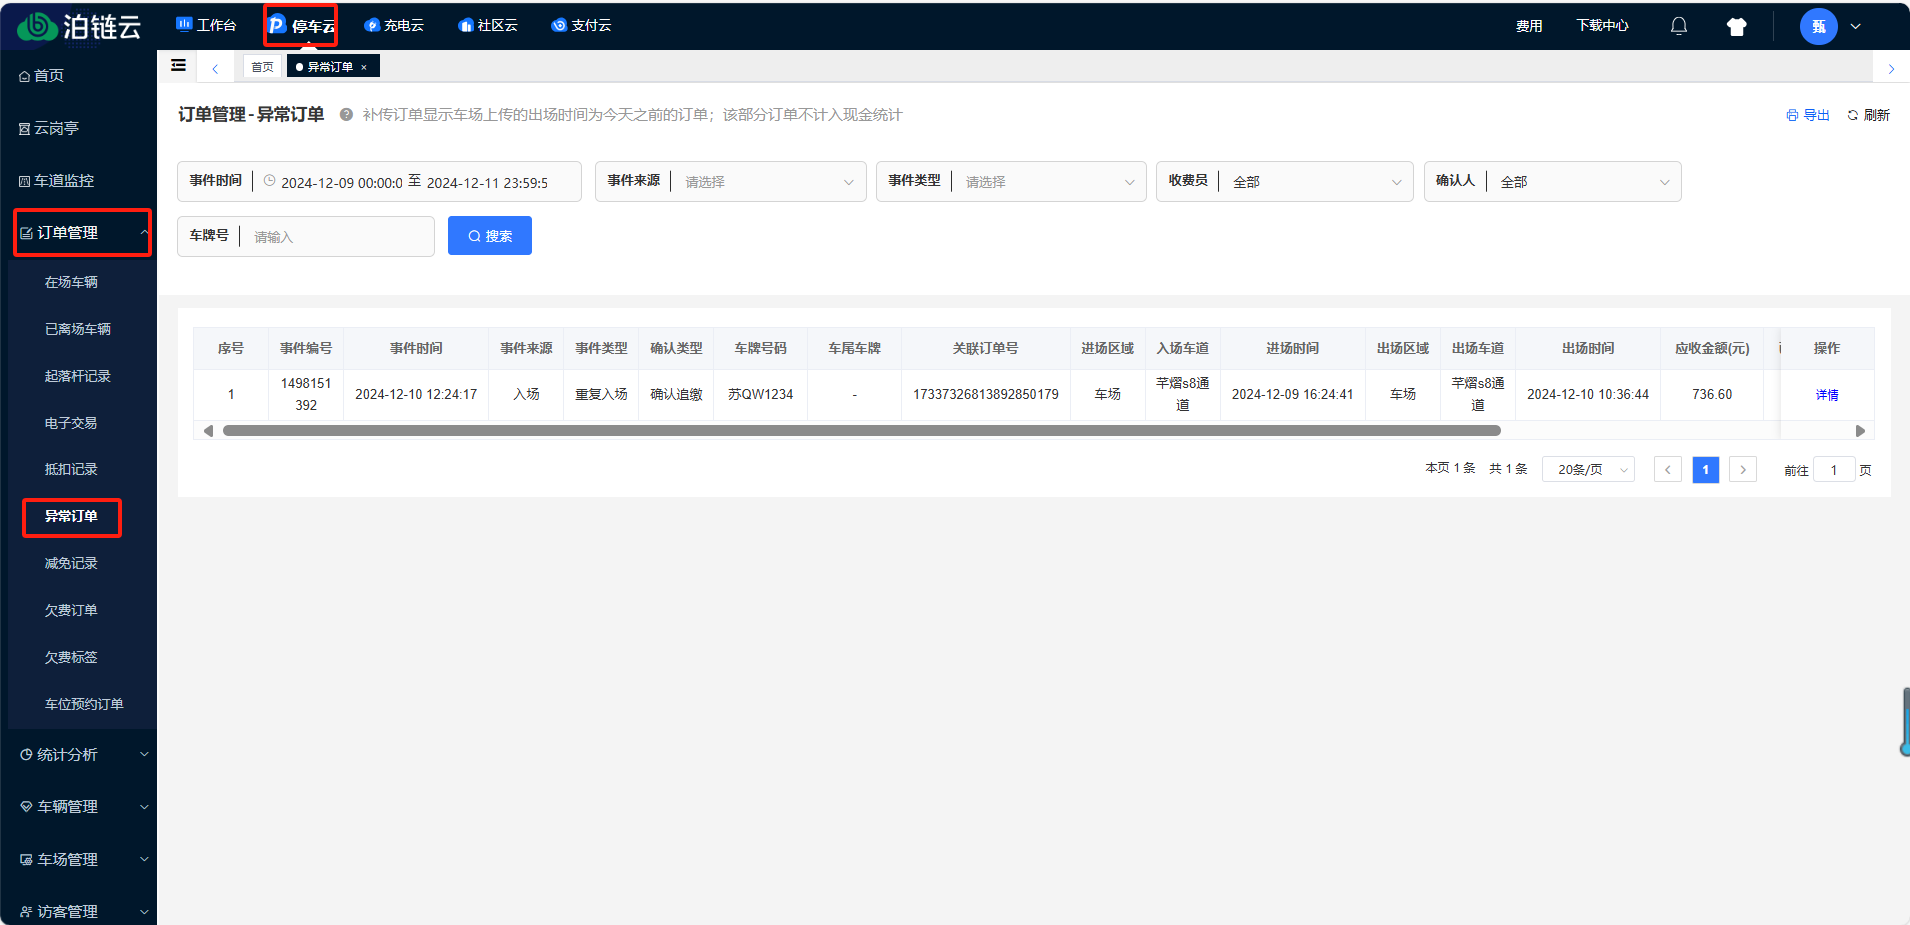The height and width of the screenshot is (925, 1910).
Task: Open the 确认人 dropdown
Action: (x=1553, y=181)
